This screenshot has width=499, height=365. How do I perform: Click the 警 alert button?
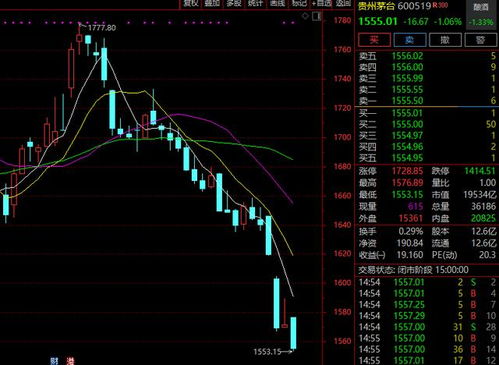(480, 40)
